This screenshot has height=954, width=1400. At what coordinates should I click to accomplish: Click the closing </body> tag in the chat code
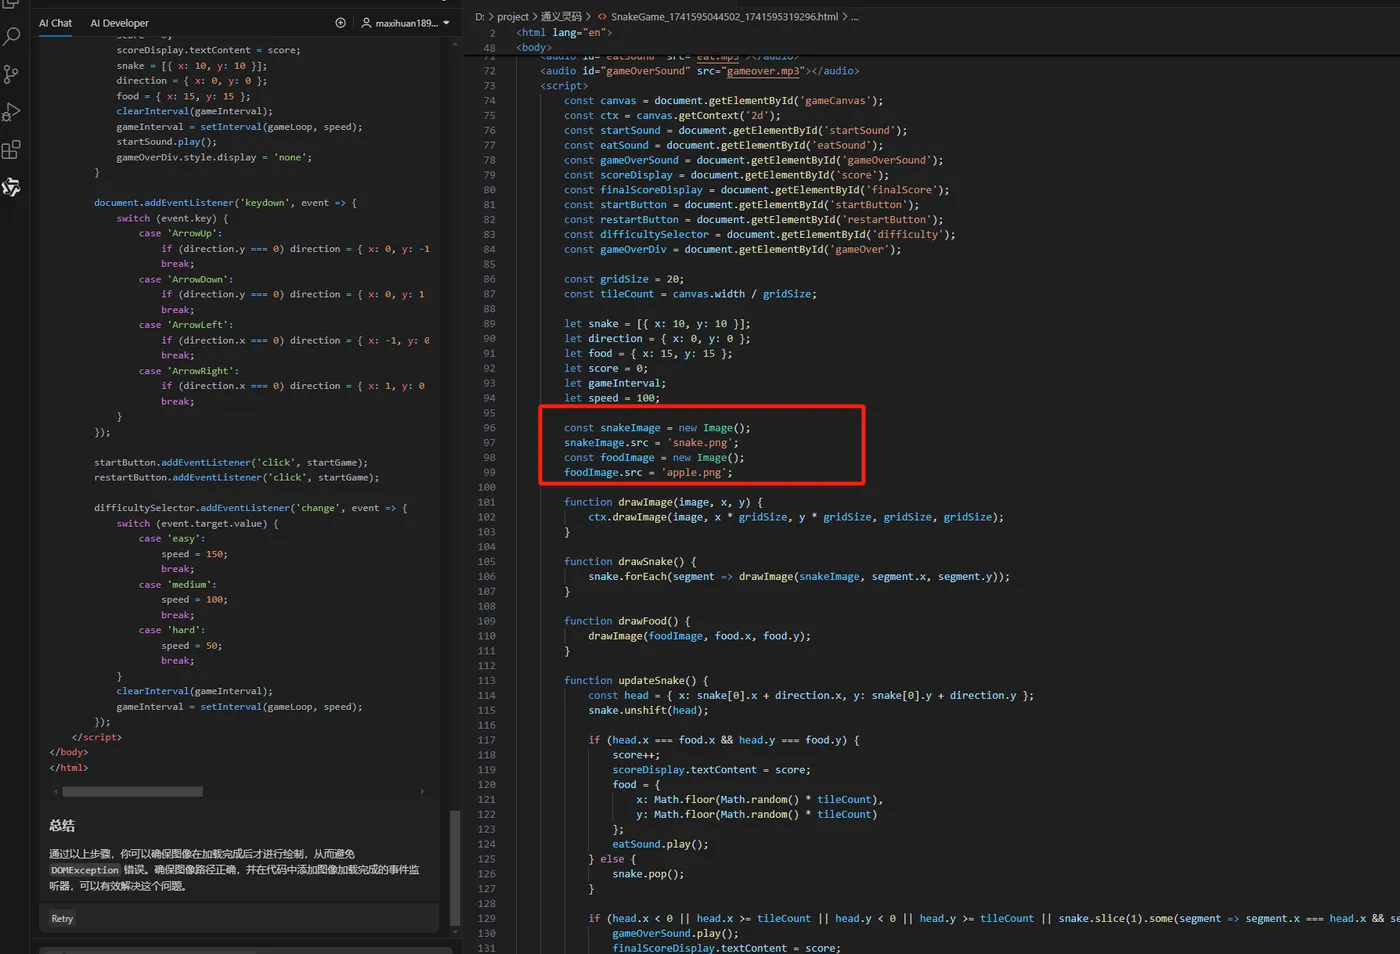coord(69,752)
